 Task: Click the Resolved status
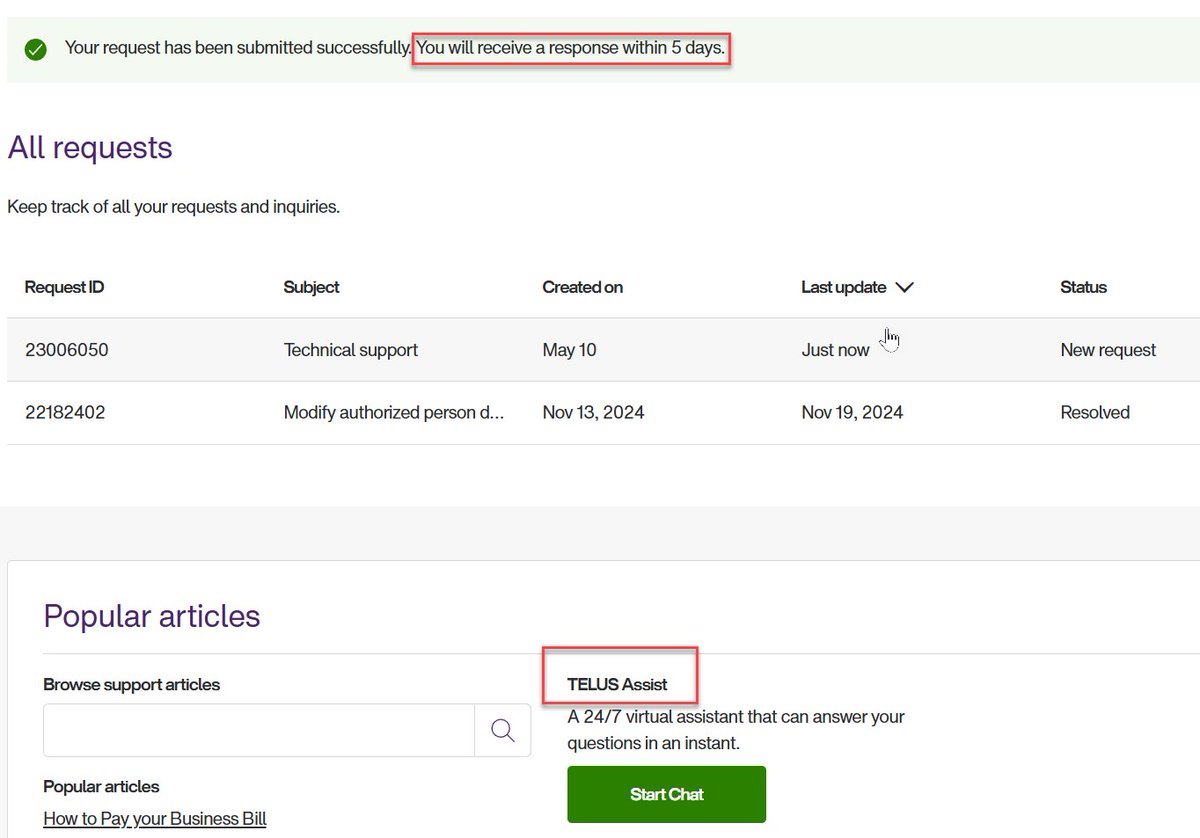click(1095, 412)
